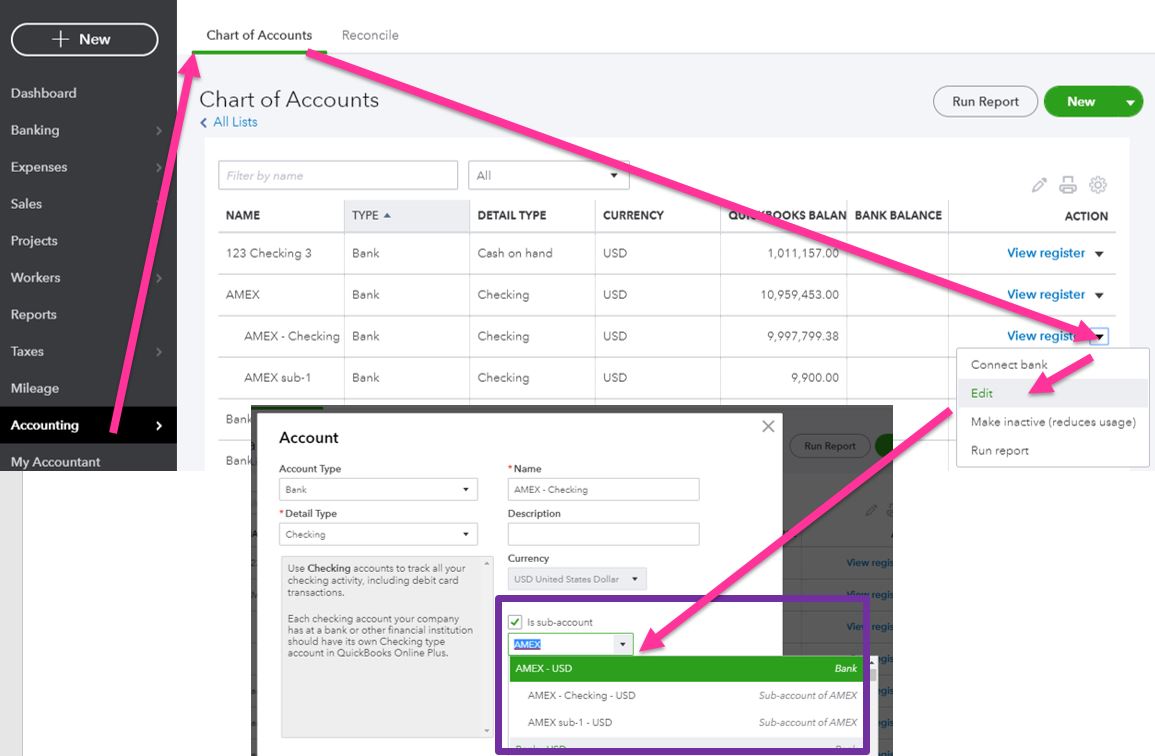Viewport: 1155px width, 756px height.
Task: Open the Account Type dropdown in the dialog
Action: (x=378, y=489)
